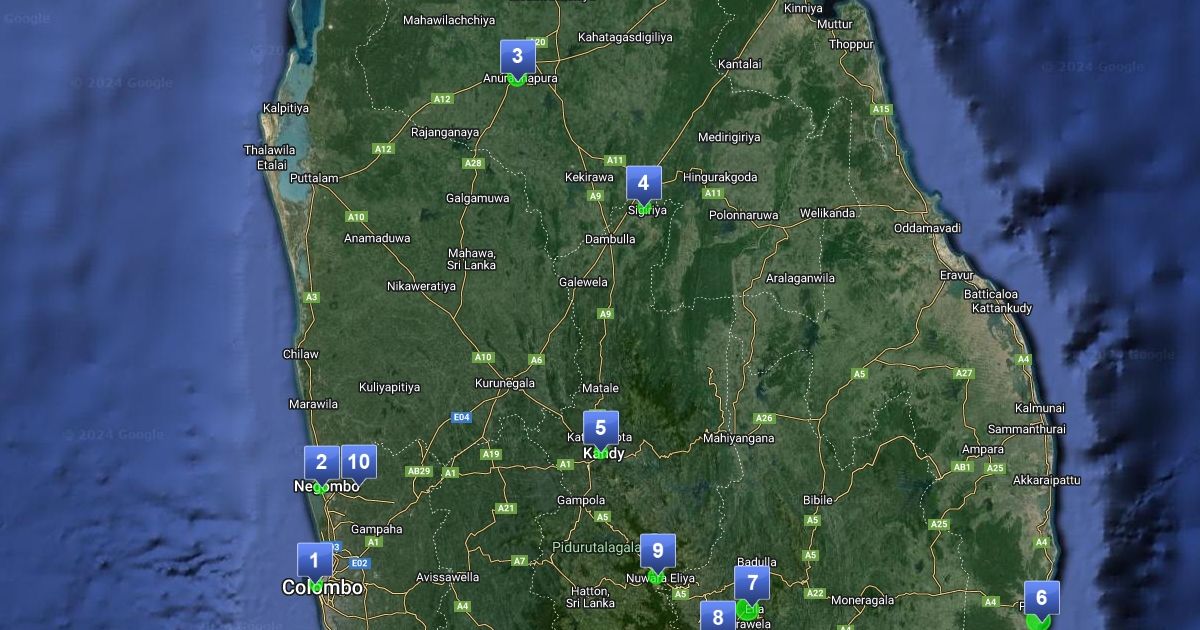Select marker 8 at the bottom edge
The image size is (1200, 630).
coord(717,616)
